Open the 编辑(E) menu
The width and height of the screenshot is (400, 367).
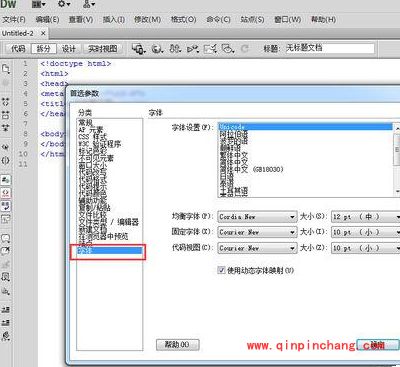47,20
